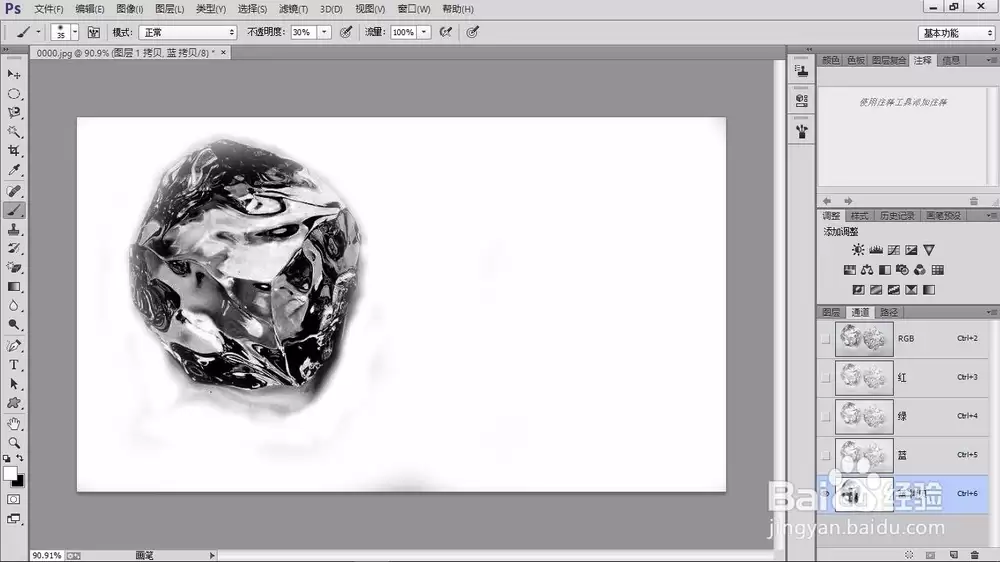Select the Hand tool

tap(13, 424)
